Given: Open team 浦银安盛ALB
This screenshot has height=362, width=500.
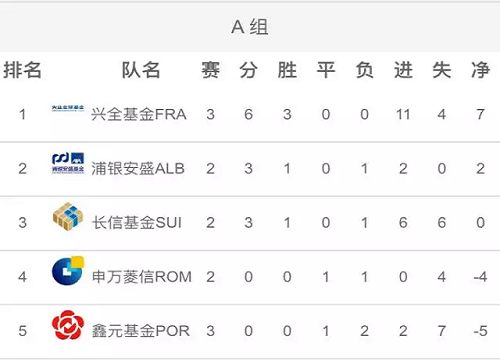Looking at the screenshot, I should pyautogui.click(x=138, y=168).
